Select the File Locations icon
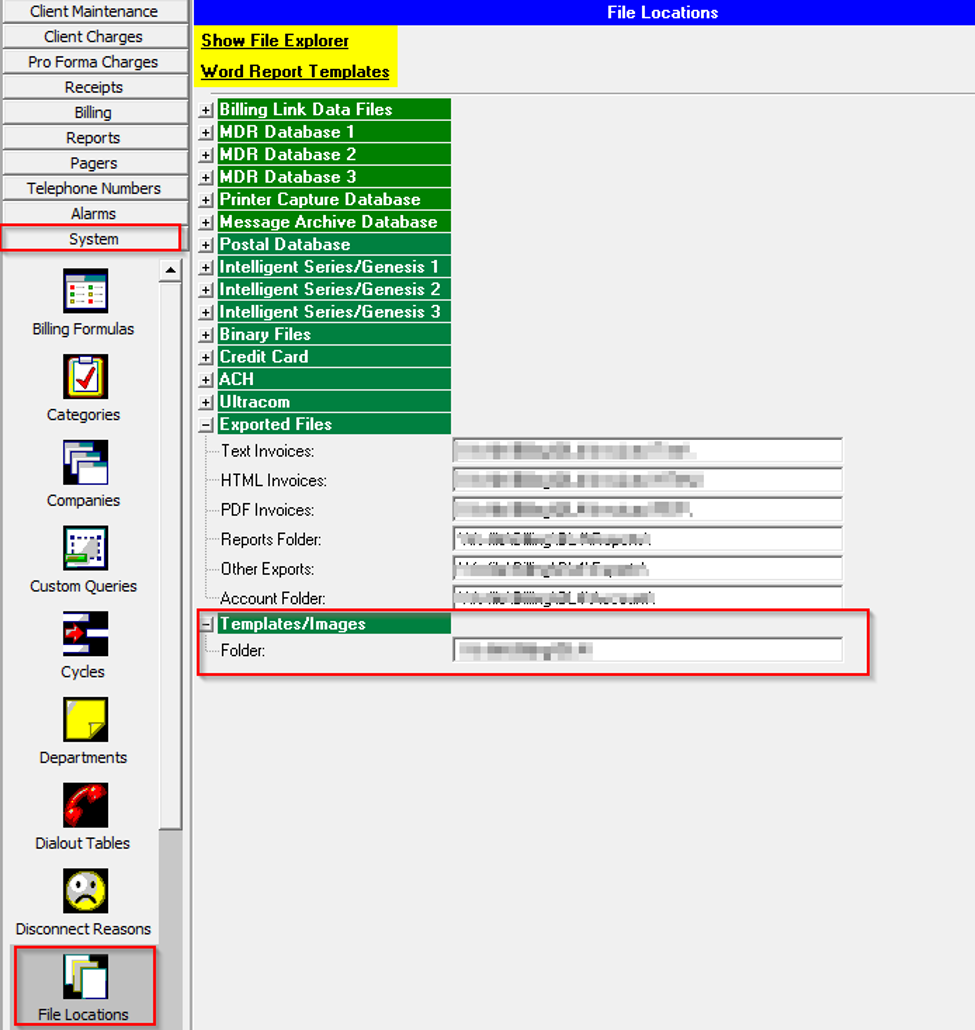The height and width of the screenshot is (1030, 975). [x=84, y=977]
